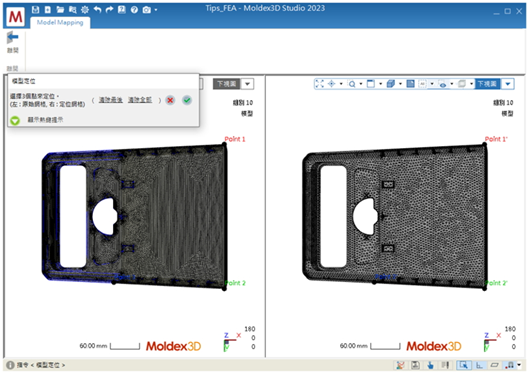529x374 pixels.
Task: Open the dropdown arrow beside the magnet snap icon
Action: click(x=519, y=365)
